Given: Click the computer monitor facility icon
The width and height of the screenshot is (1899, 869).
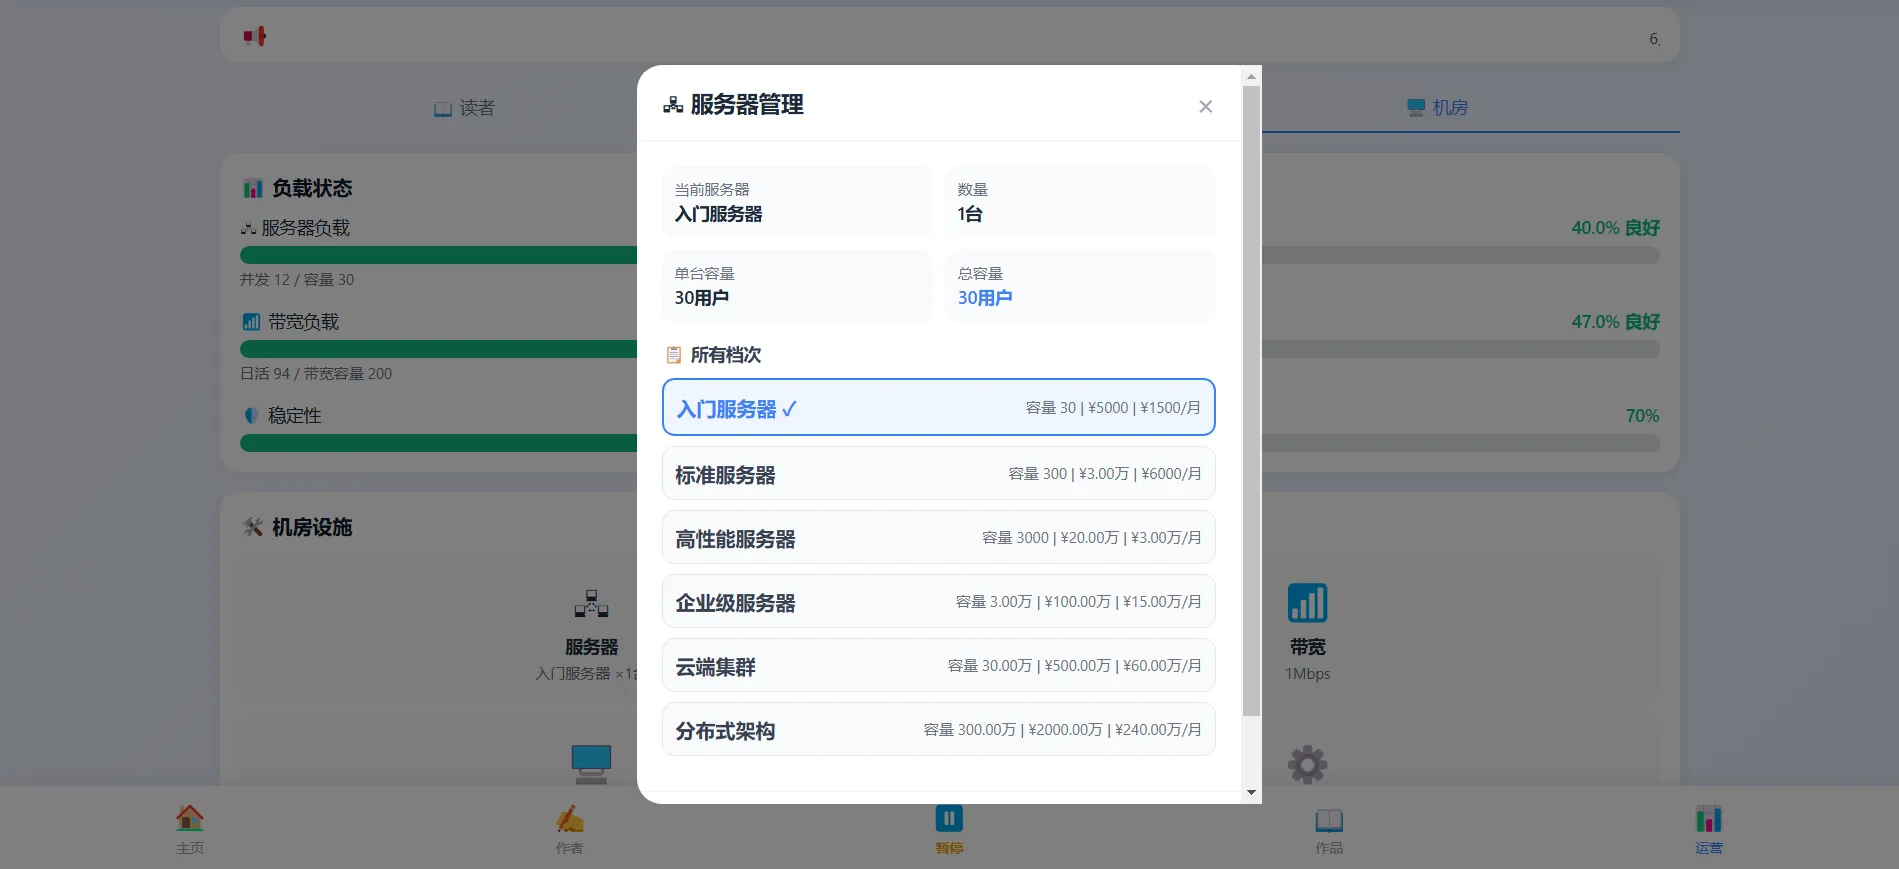Looking at the screenshot, I should coord(591,764).
